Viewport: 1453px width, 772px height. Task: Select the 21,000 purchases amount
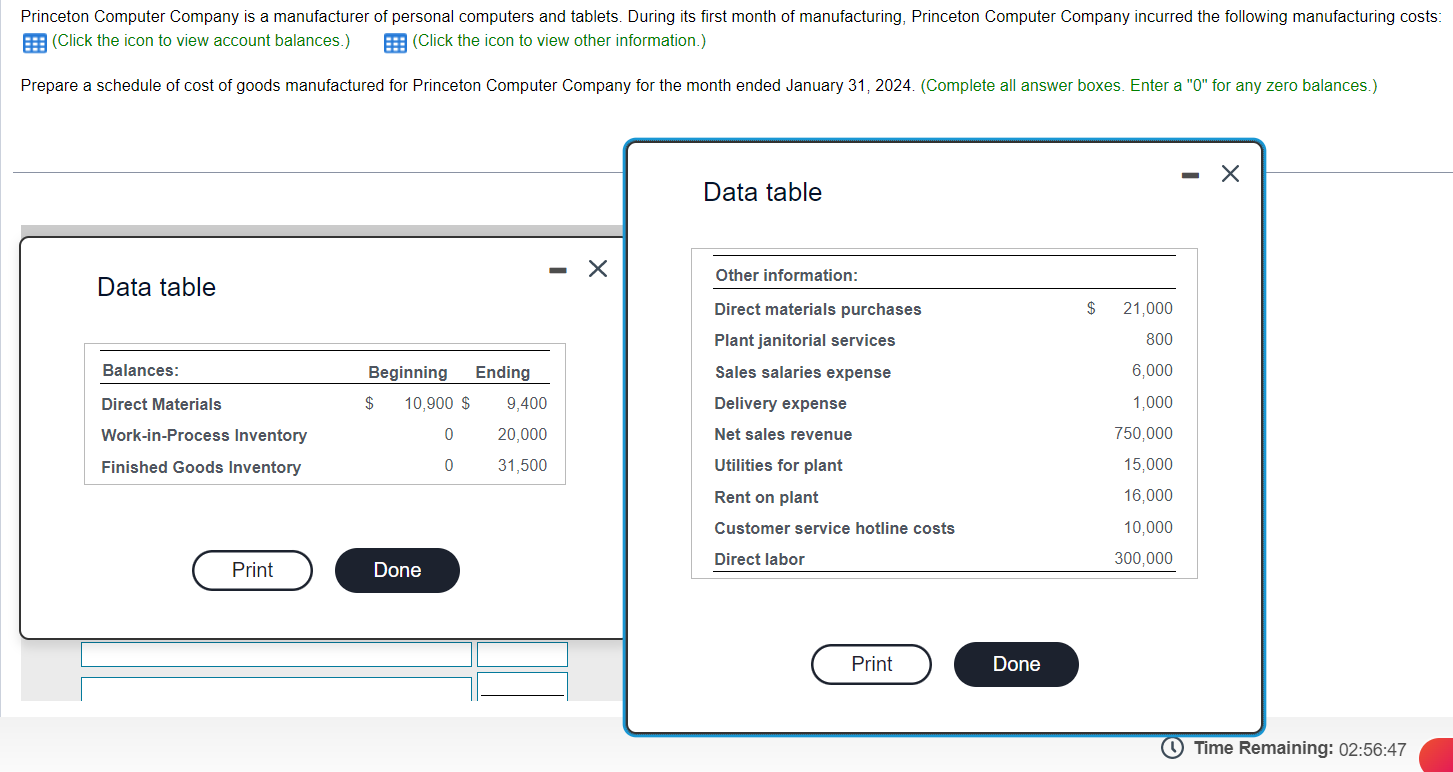1148,309
